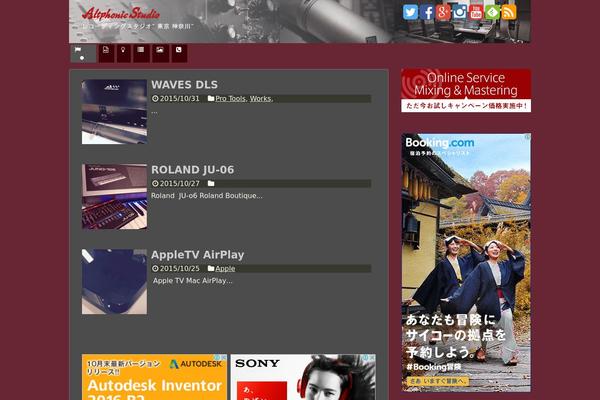600x400 pixels.
Task: Open the ROLAND JU-06 post title
Action: pyautogui.click(x=192, y=170)
